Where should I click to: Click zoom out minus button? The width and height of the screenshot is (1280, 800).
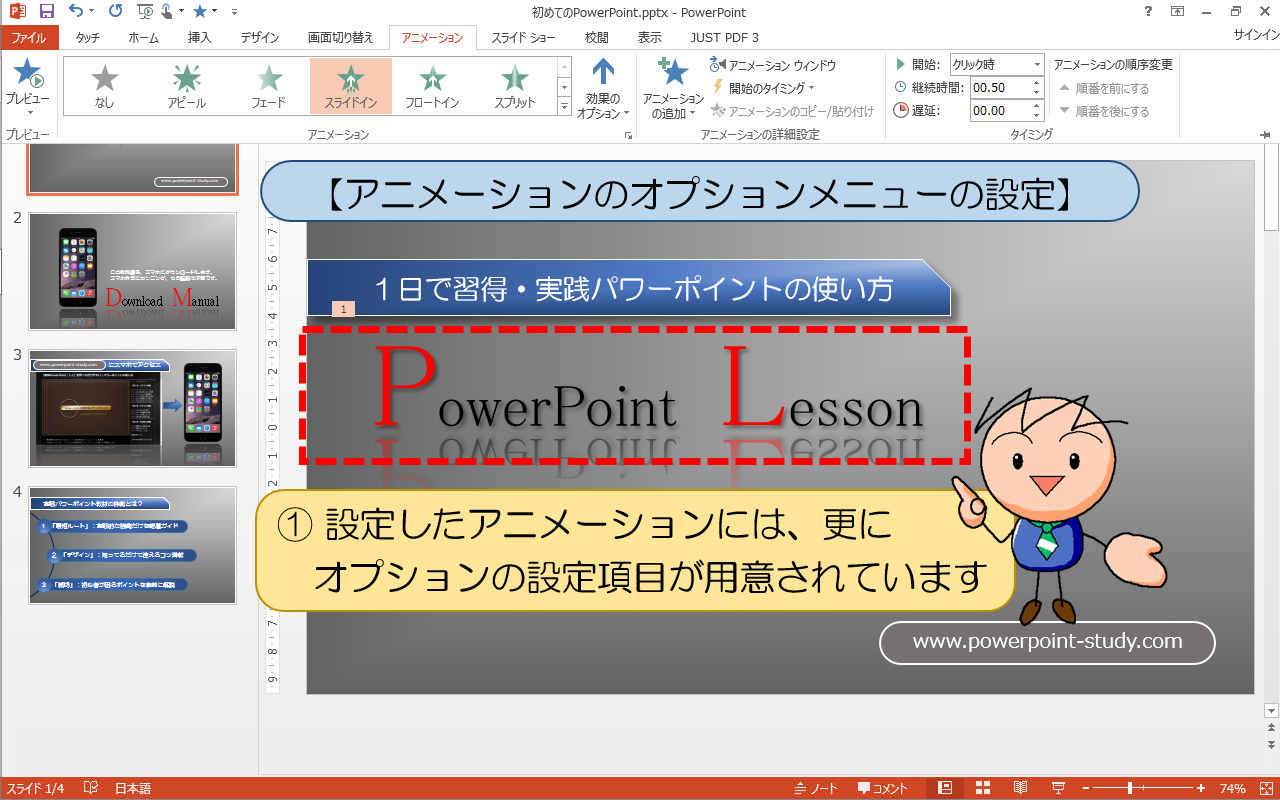[1085, 788]
